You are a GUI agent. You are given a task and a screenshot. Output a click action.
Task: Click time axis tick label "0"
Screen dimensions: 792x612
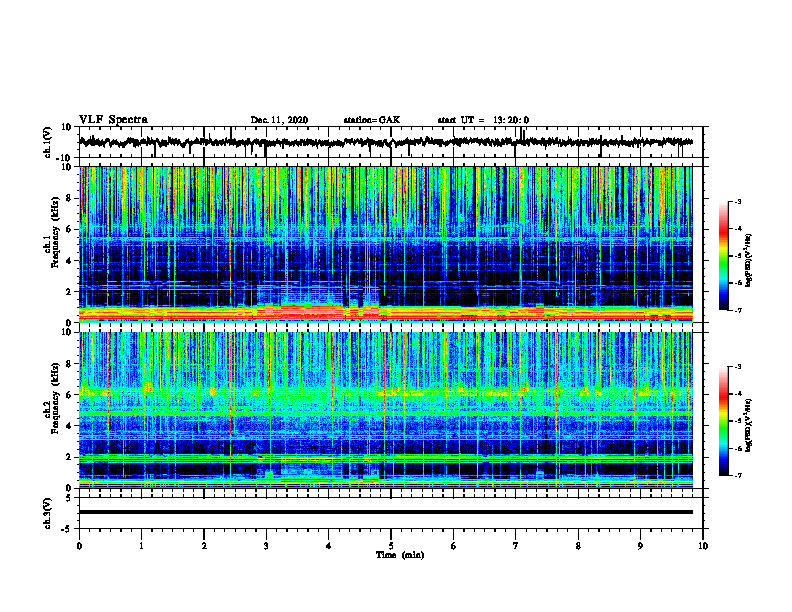pyautogui.click(x=79, y=546)
